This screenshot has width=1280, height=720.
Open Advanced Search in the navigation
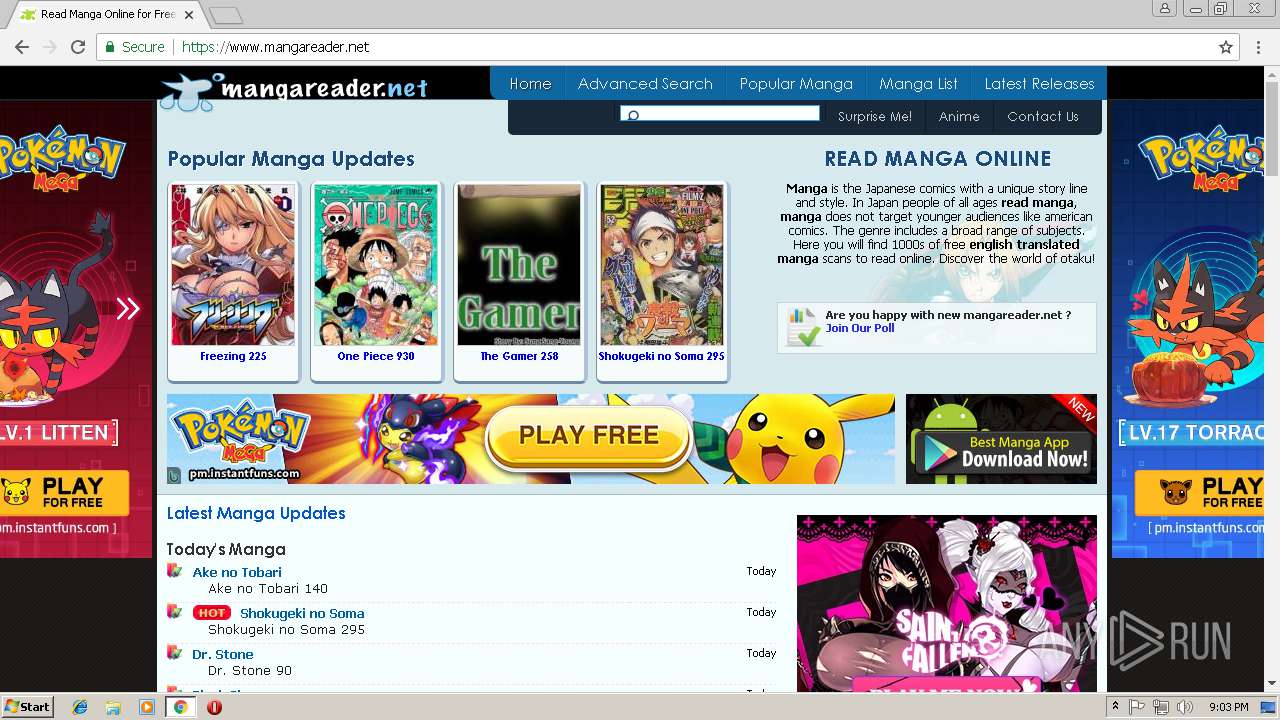click(645, 84)
